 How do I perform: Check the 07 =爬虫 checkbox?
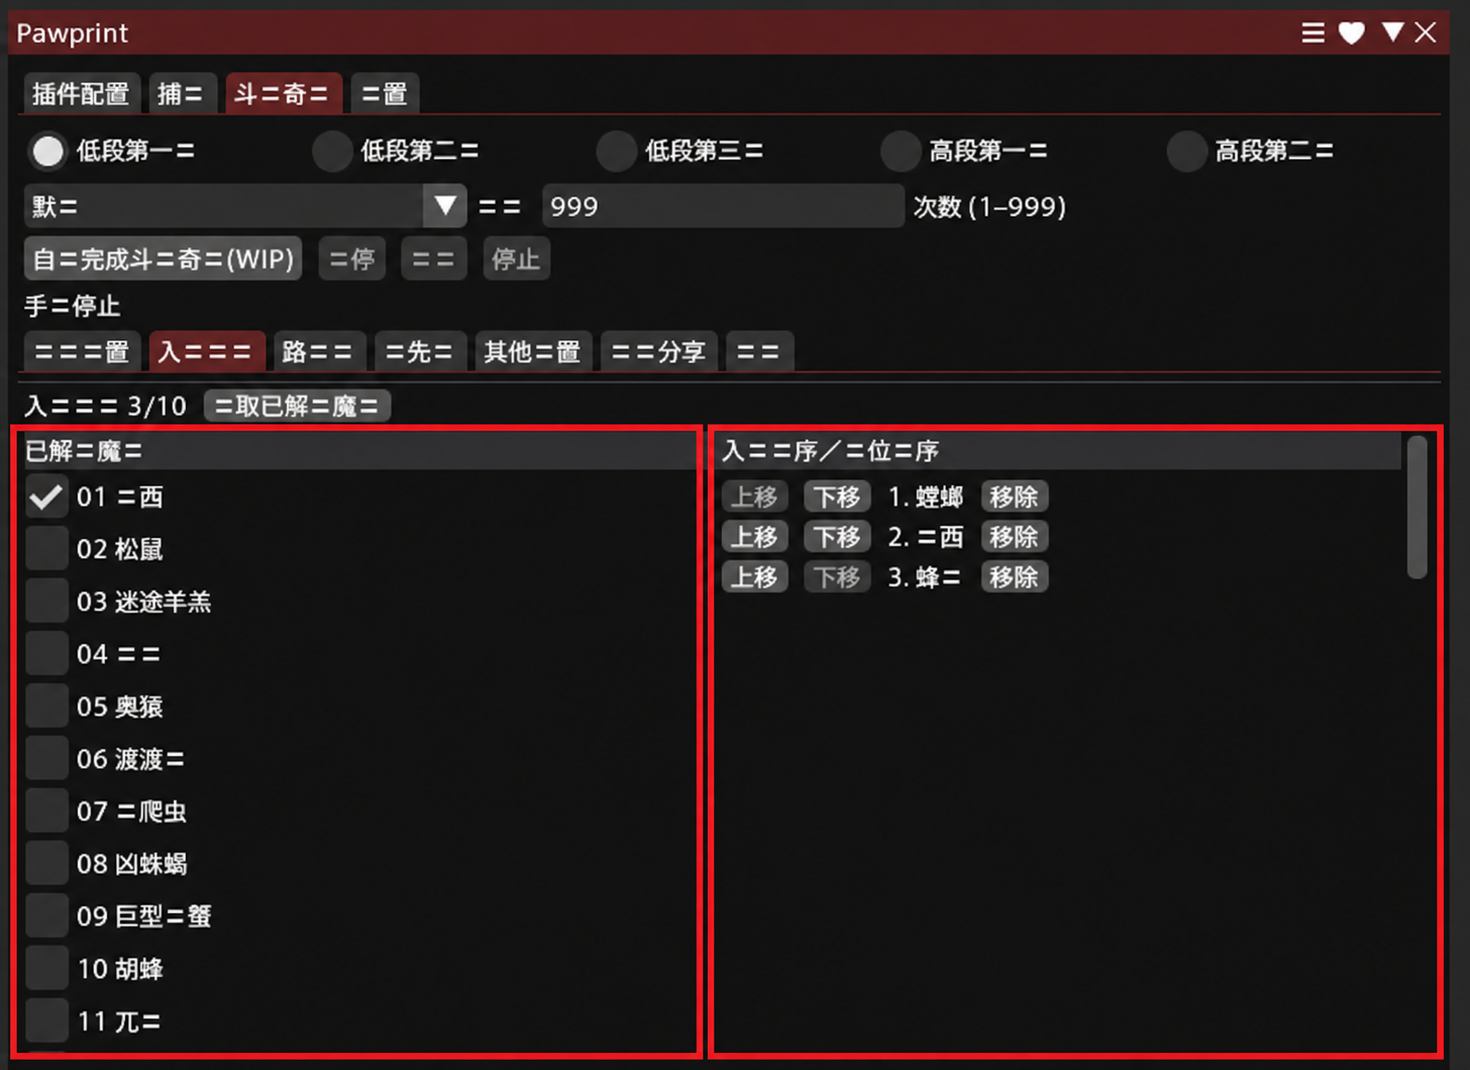pyautogui.click(x=46, y=811)
